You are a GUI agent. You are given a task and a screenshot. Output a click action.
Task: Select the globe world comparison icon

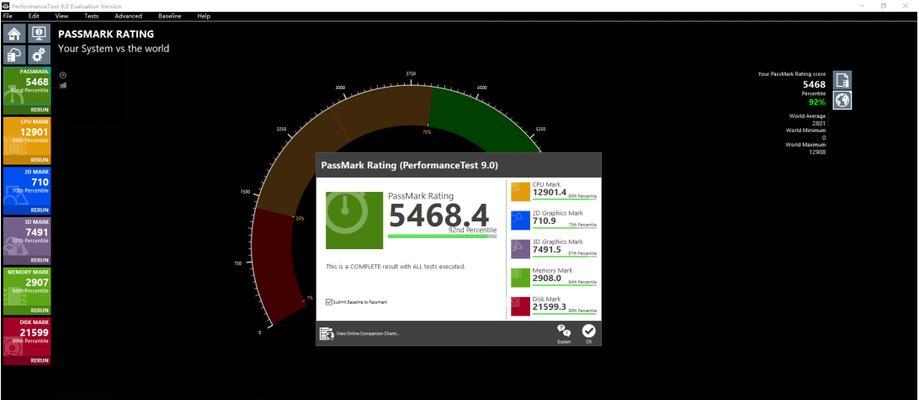coord(842,100)
